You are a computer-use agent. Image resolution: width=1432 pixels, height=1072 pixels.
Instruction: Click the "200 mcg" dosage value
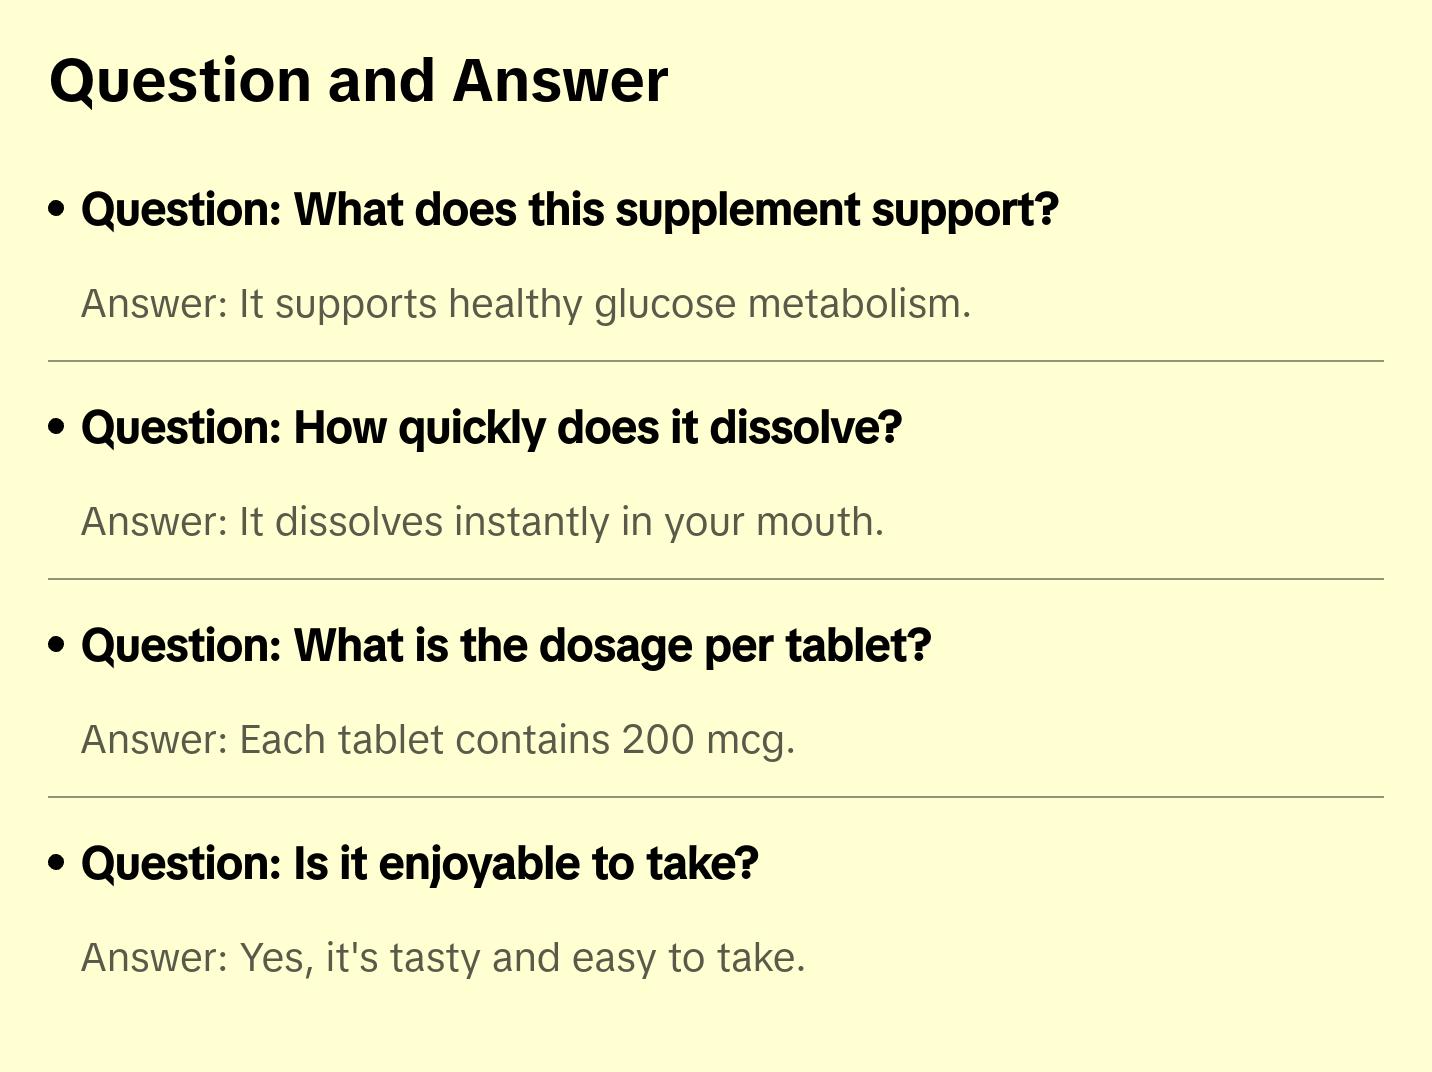(x=707, y=740)
